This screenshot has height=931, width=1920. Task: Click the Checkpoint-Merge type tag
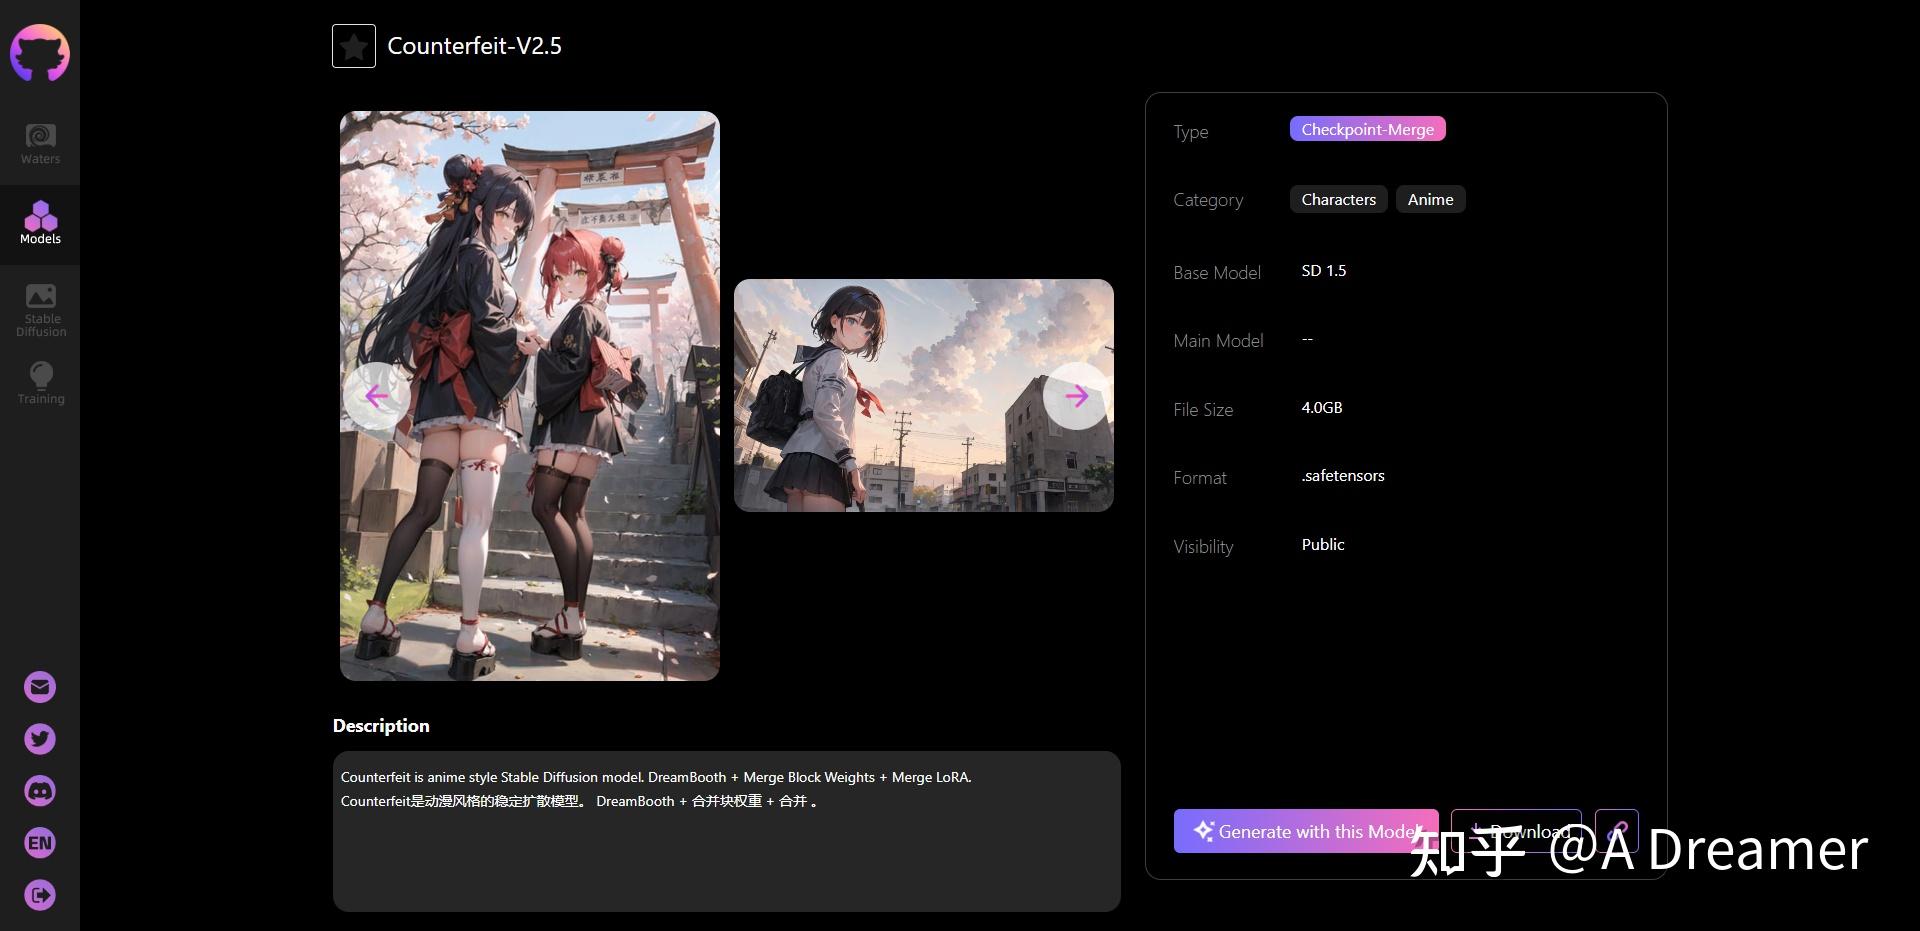1367,129
